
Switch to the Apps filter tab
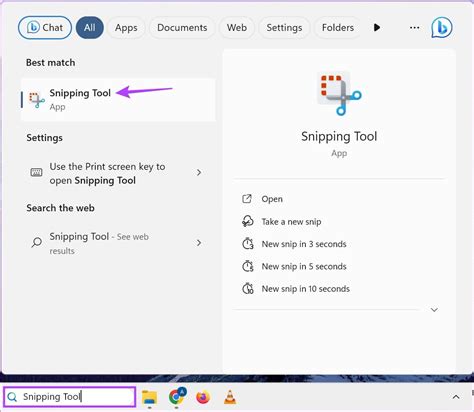pyautogui.click(x=126, y=28)
